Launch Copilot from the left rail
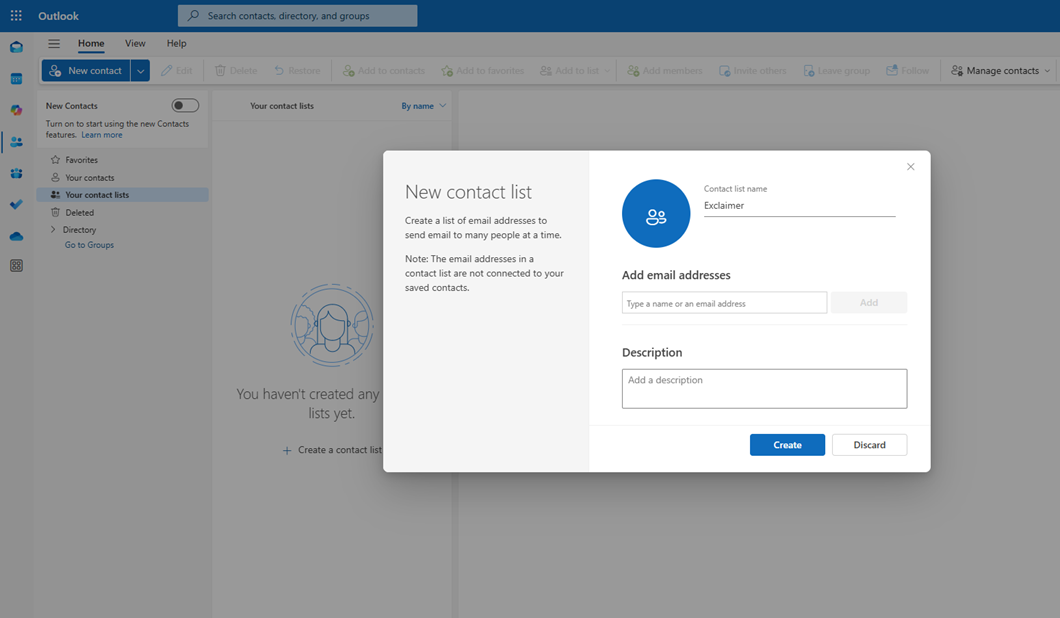 point(15,110)
